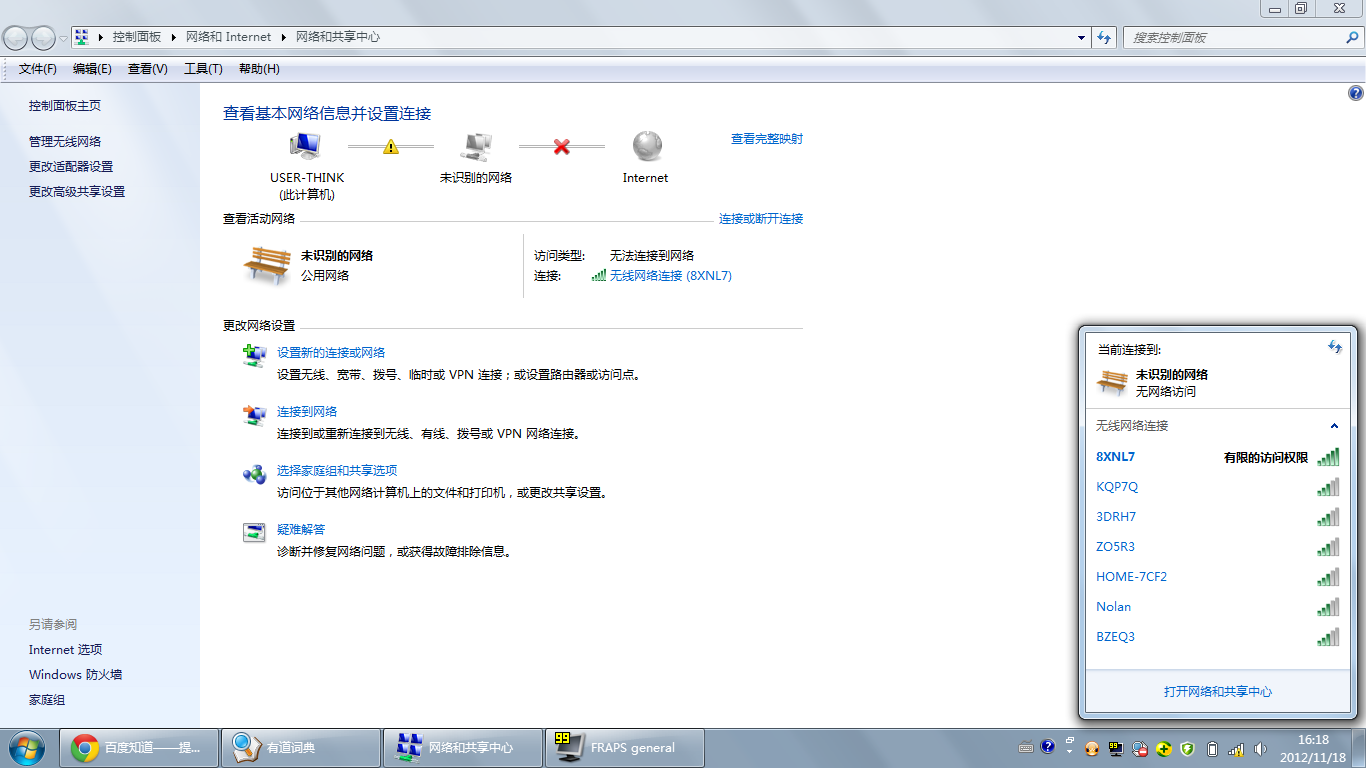Click the 设置新的连接或网络 icon
Image resolution: width=1366 pixels, height=768 pixels.
click(x=255, y=355)
